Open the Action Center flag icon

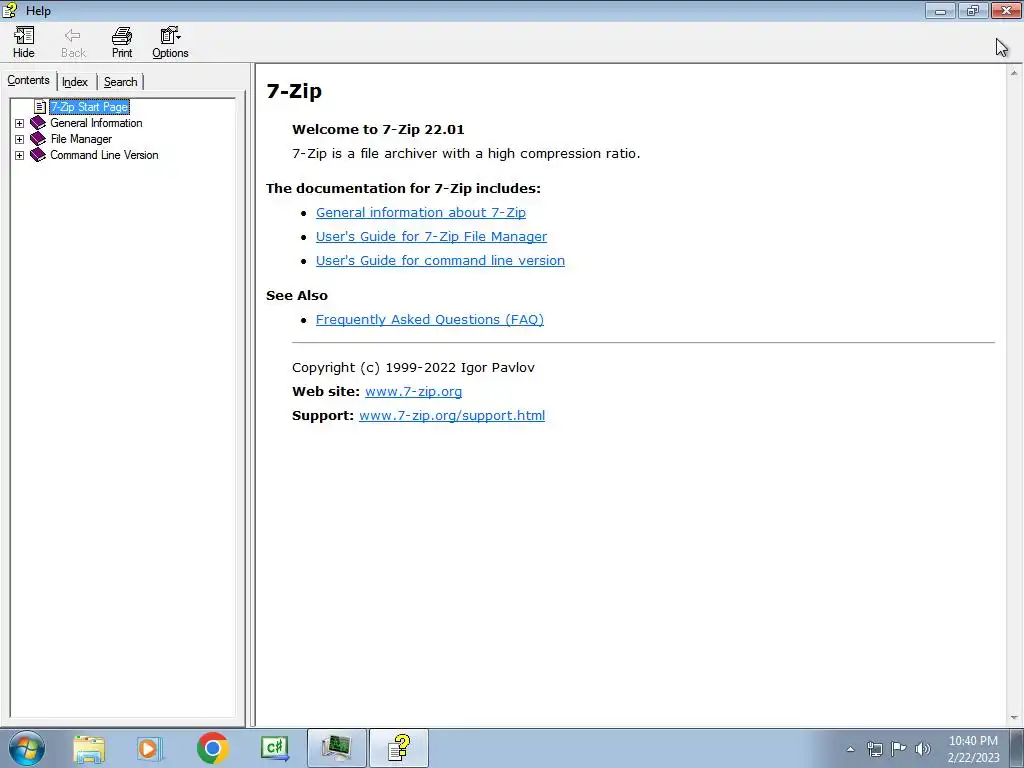899,749
